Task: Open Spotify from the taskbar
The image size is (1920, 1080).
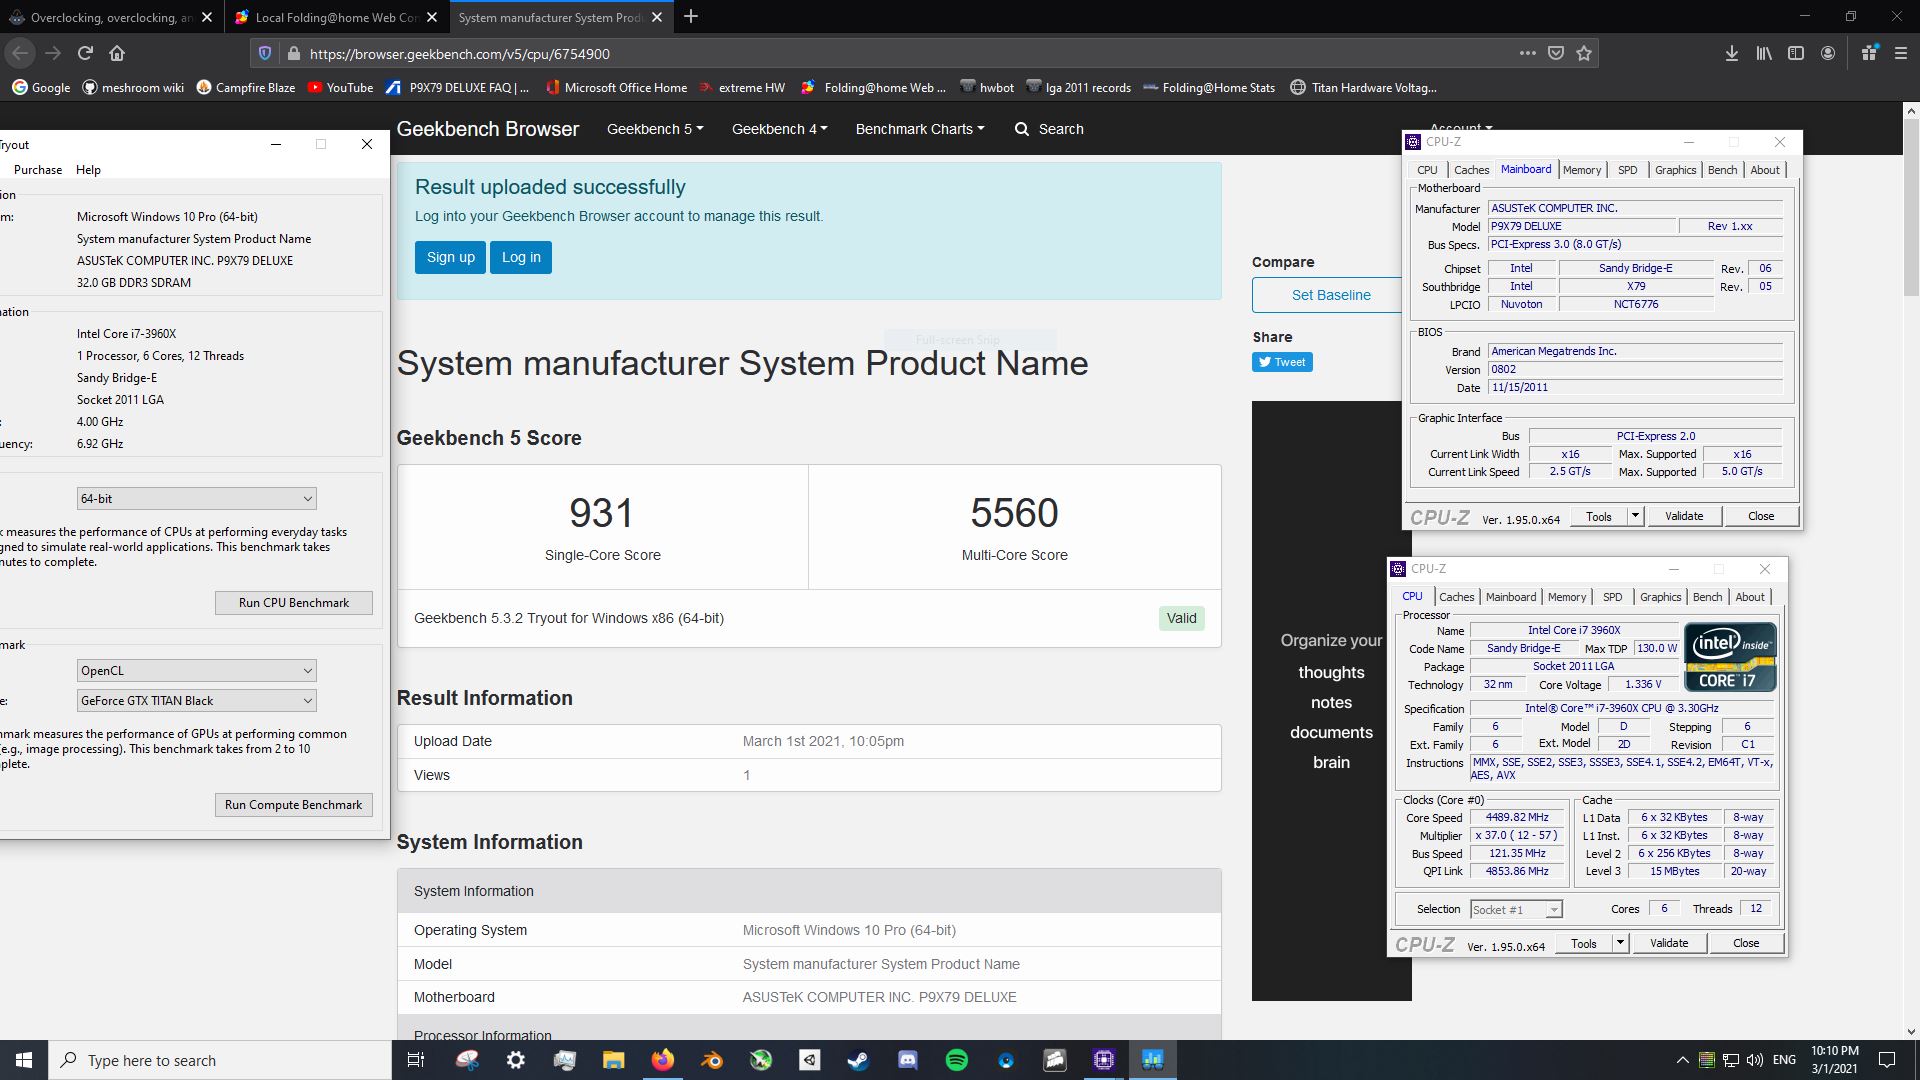Action: tap(956, 1060)
